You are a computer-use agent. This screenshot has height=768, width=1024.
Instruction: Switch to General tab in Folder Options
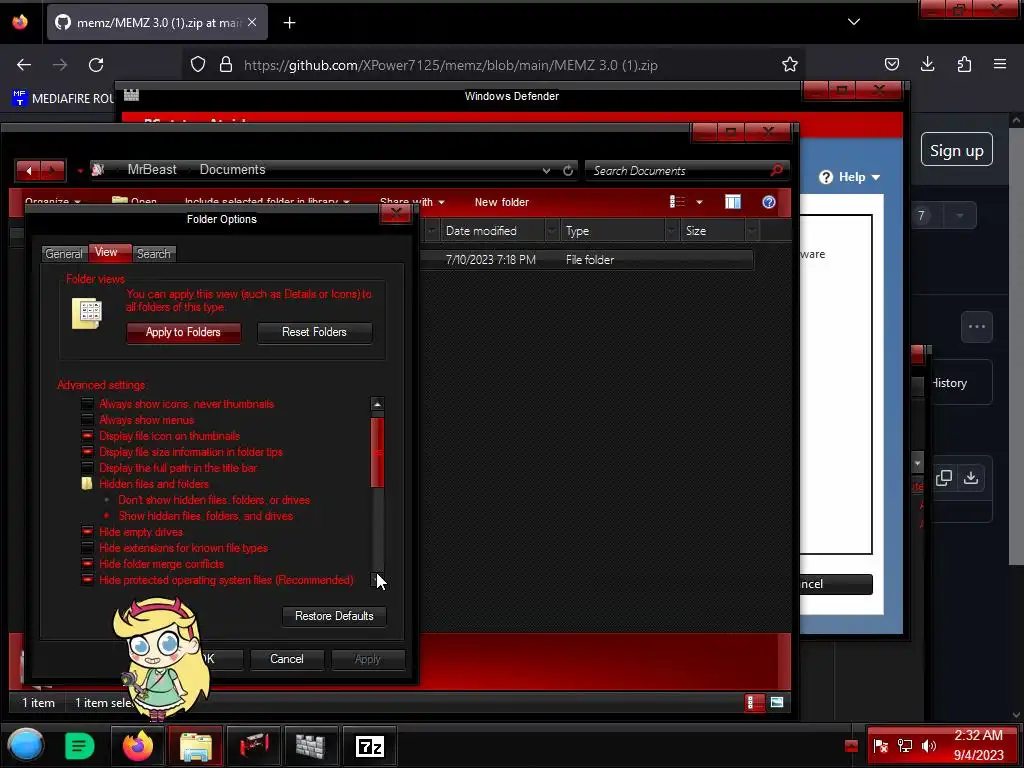[x=64, y=254]
